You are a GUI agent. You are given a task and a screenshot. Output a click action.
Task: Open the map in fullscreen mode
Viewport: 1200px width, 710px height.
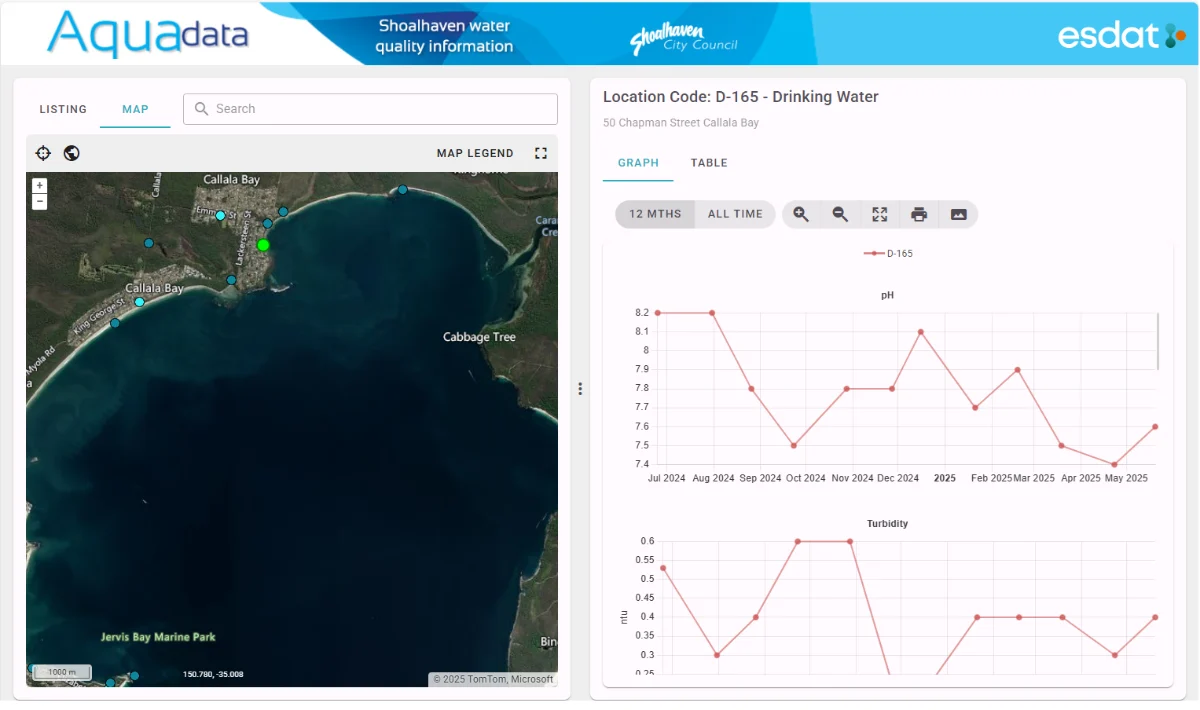(541, 153)
